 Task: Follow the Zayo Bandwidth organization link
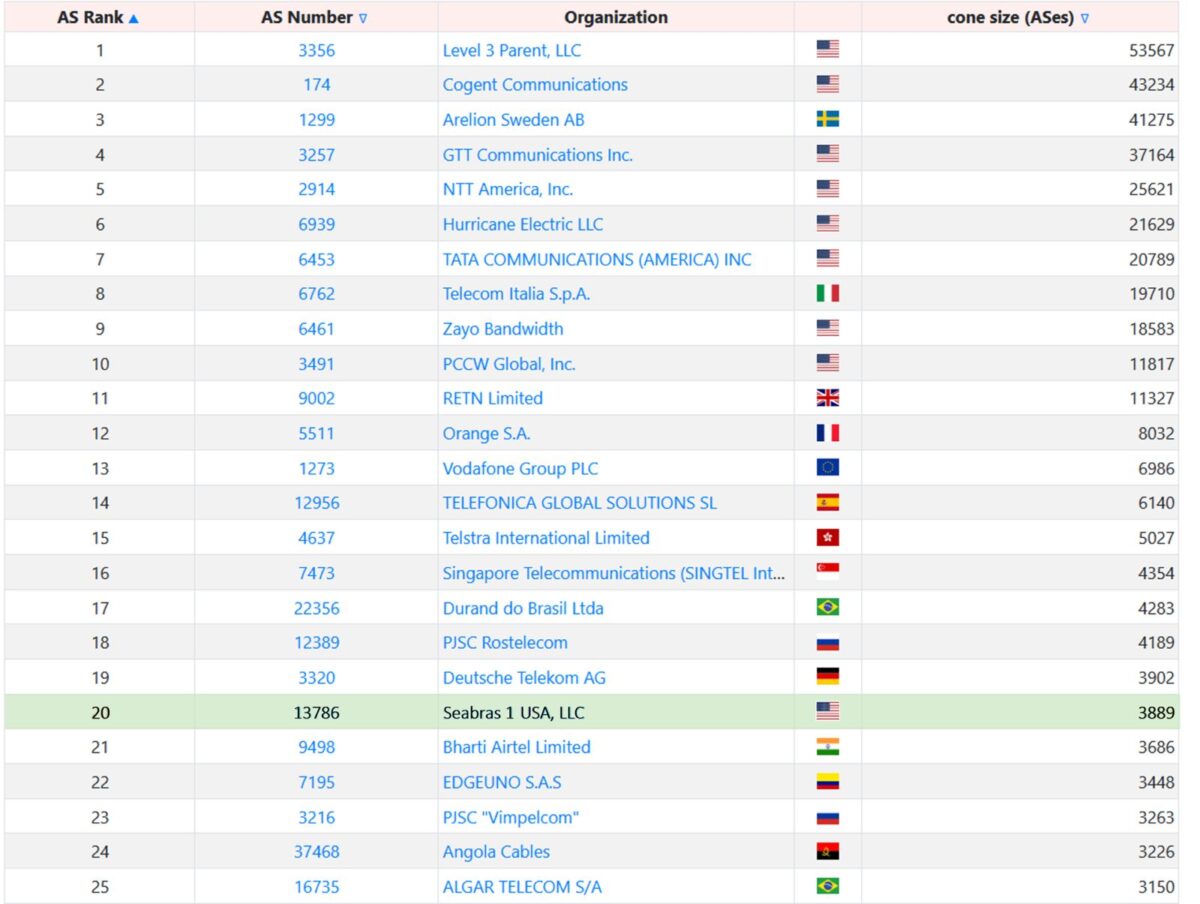(503, 329)
